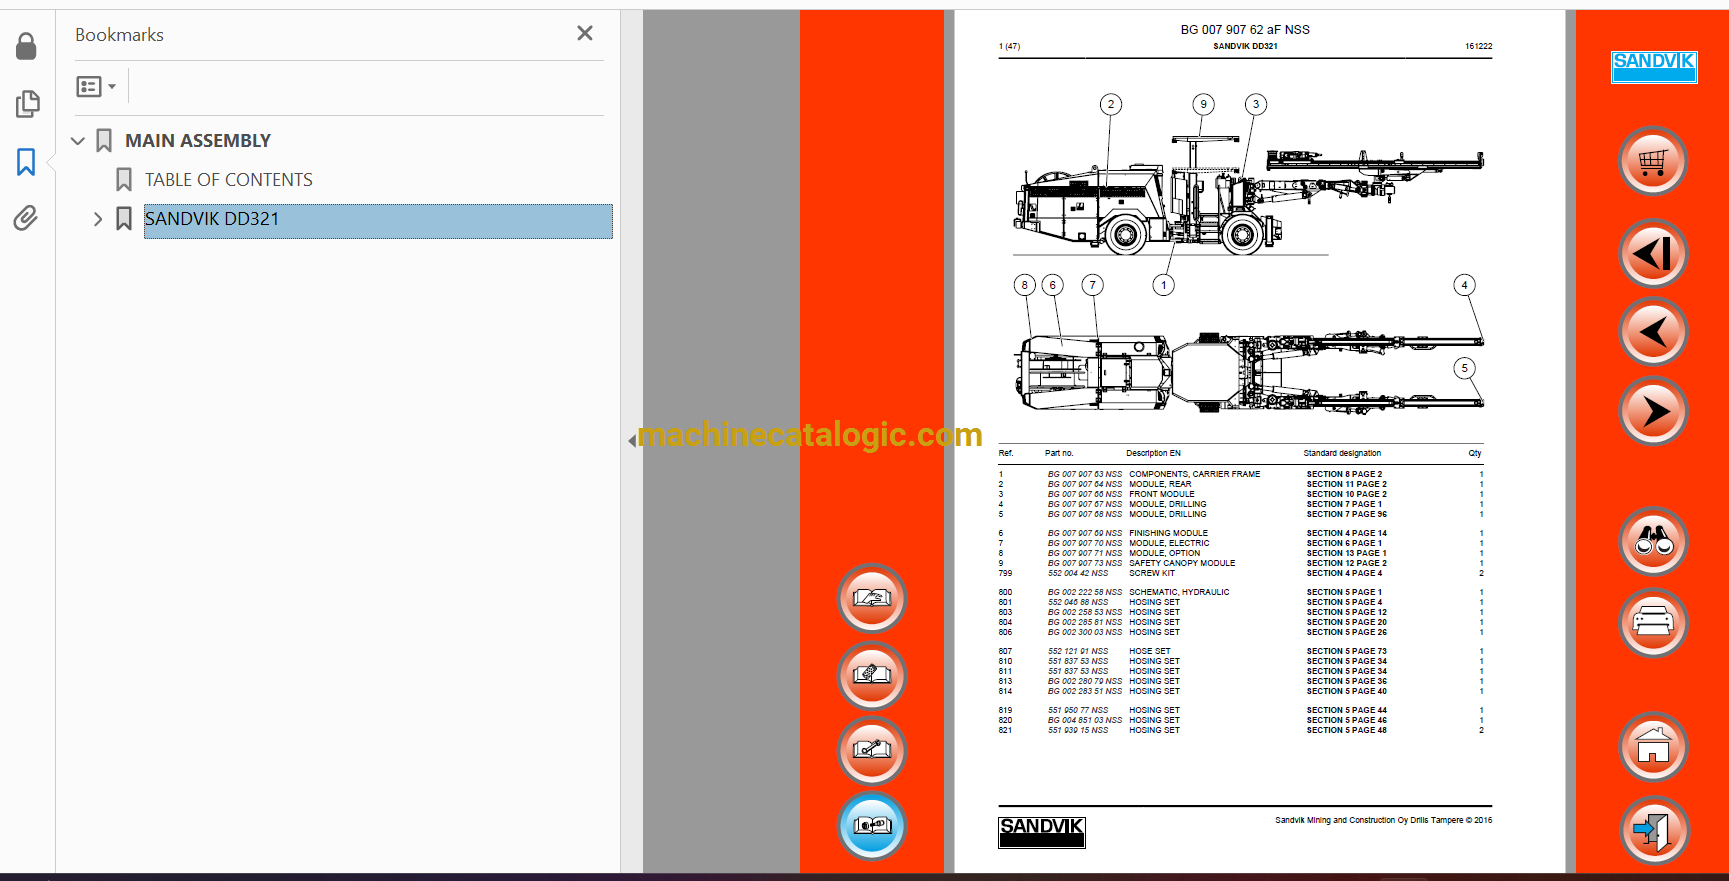This screenshot has height=881, width=1729.
Task: Click description COMPONENTS, CARRIER FRAME
Action: pos(1195,474)
